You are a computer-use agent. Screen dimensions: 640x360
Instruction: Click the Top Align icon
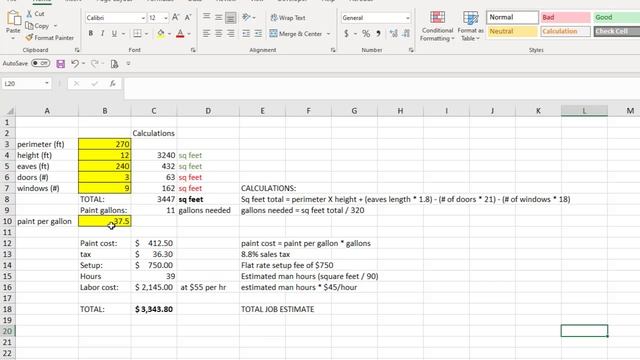pyautogui.click(x=207, y=17)
